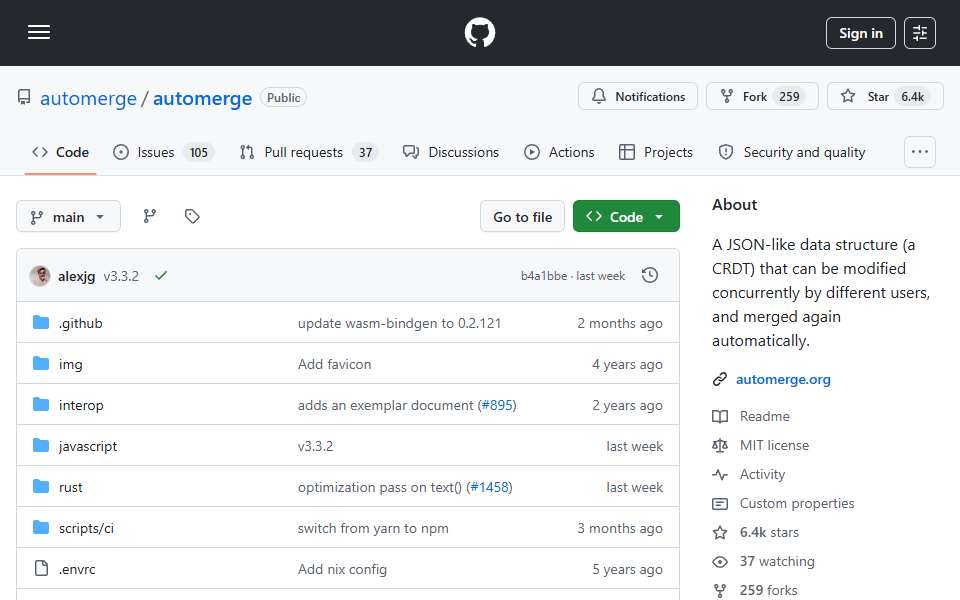The height and width of the screenshot is (600, 960).
Task: Open the .github folder
Action: (80, 323)
